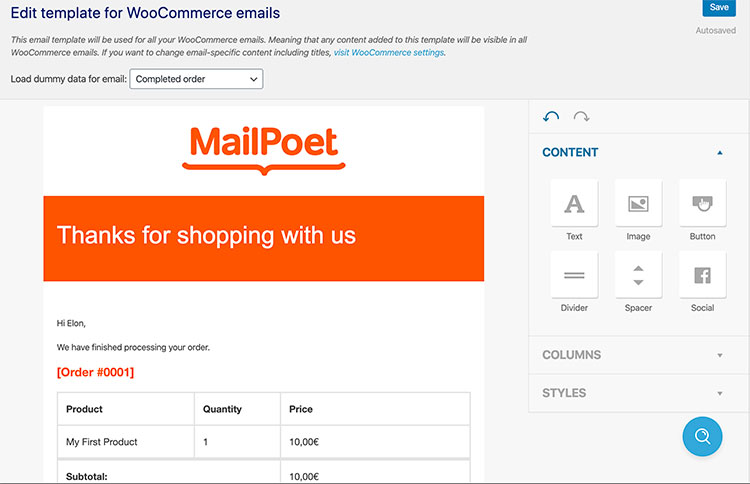Click the undo arrow icon
Viewport: 750px width, 484px height.
coord(551,117)
